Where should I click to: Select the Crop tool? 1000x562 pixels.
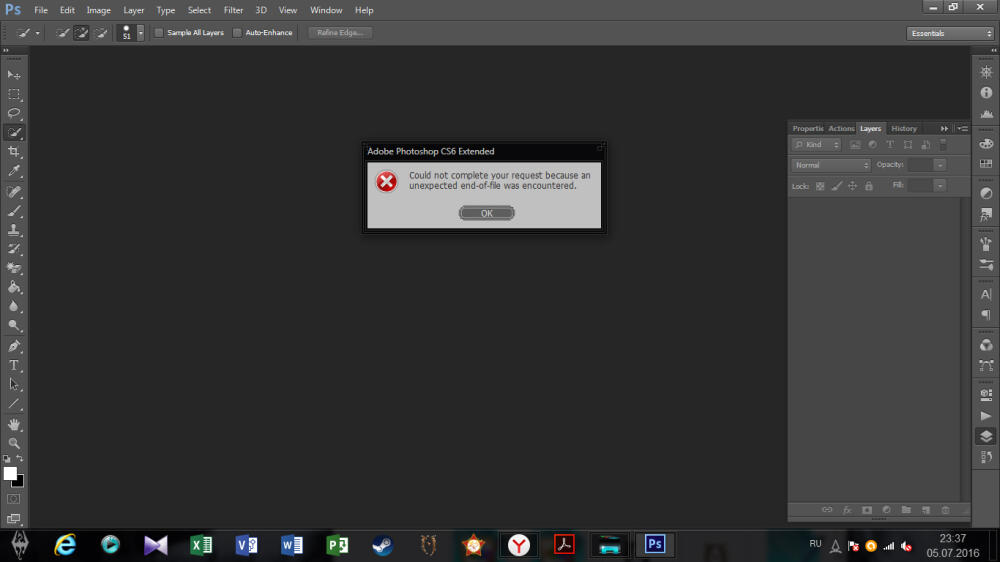13,152
